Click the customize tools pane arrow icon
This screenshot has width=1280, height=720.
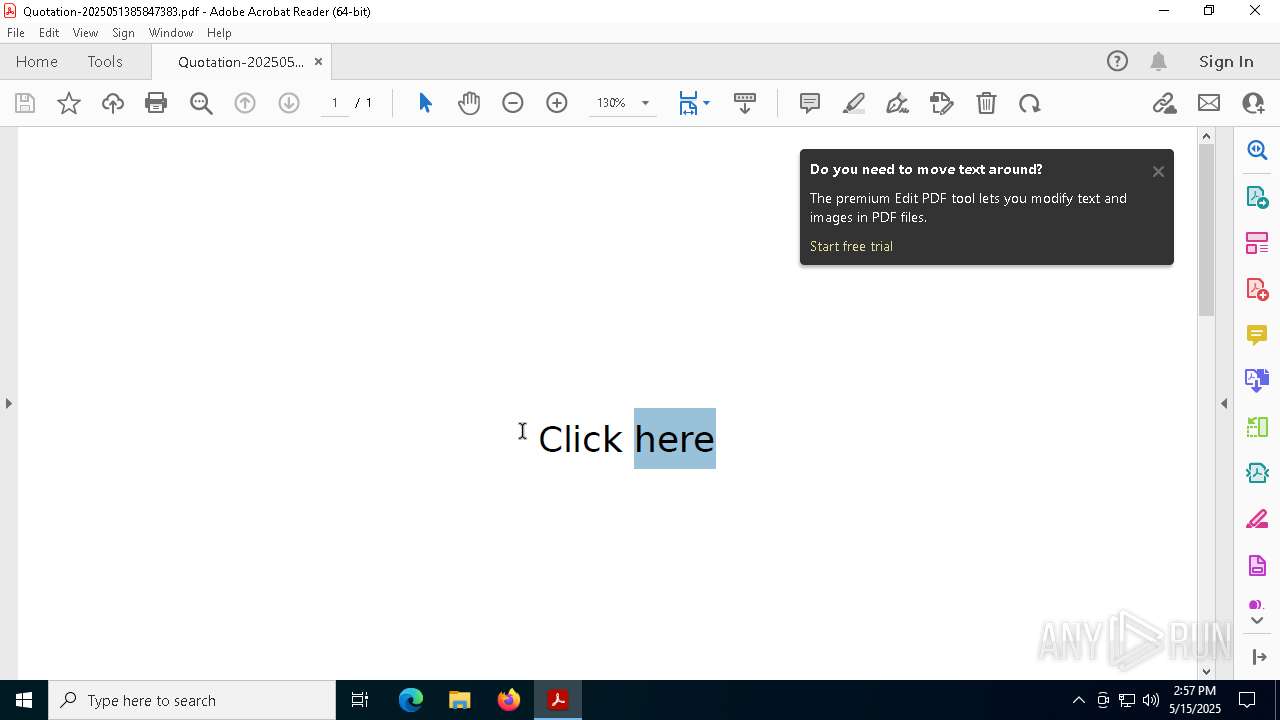click(x=1259, y=657)
